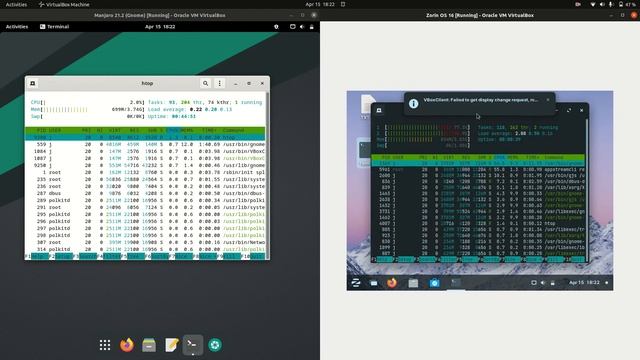Open search in the Manjaro htop terminal

[x=205, y=83]
